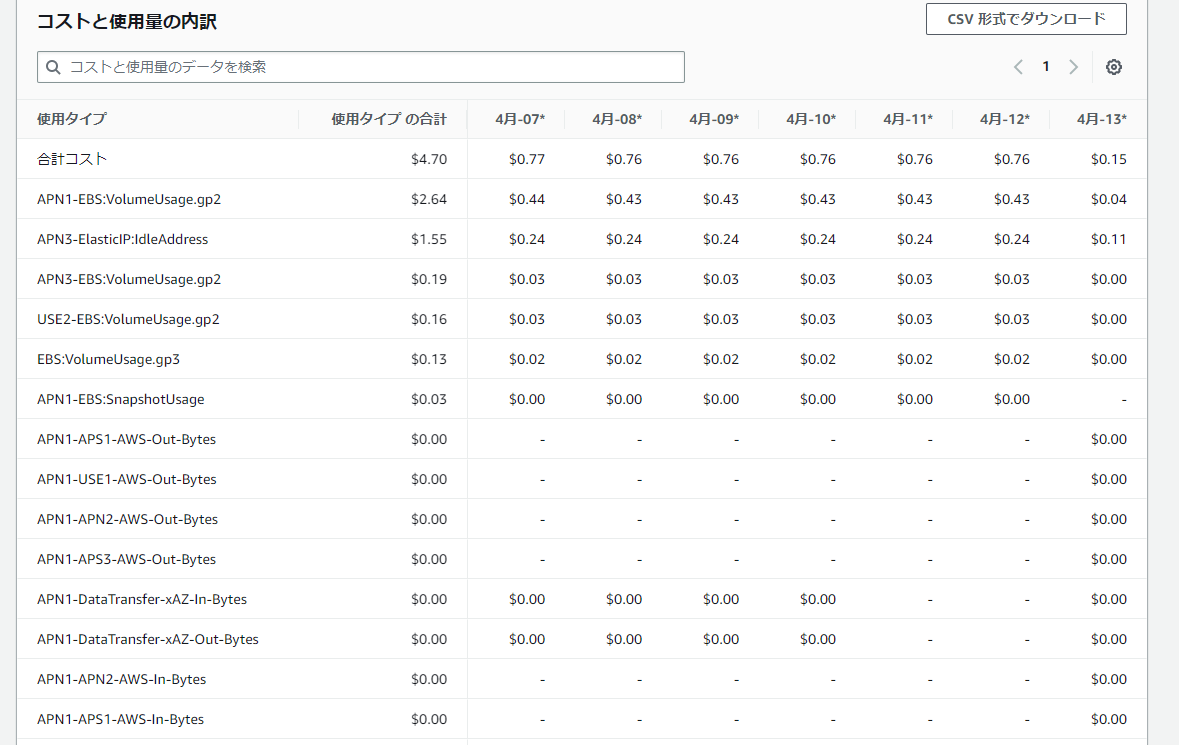Select EBS:VolumeUsage.gp3 row label

[x=108, y=359]
